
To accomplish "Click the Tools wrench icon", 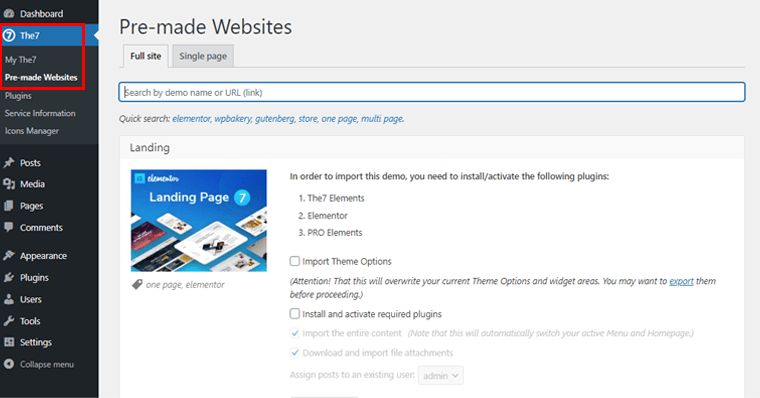I will click(x=9, y=320).
